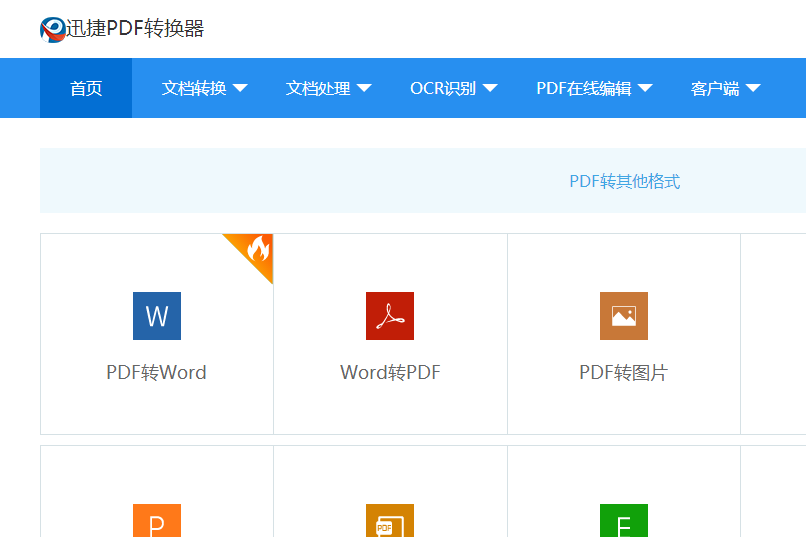Viewport: 806px width, 537px height.
Task: Select the PDF转其他格式 category tab
Action: click(x=625, y=181)
